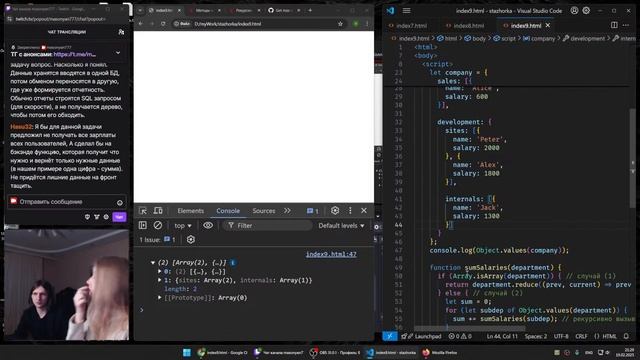
Task: Switch to OBS in the Windows taskbar
Action: [334, 352]
